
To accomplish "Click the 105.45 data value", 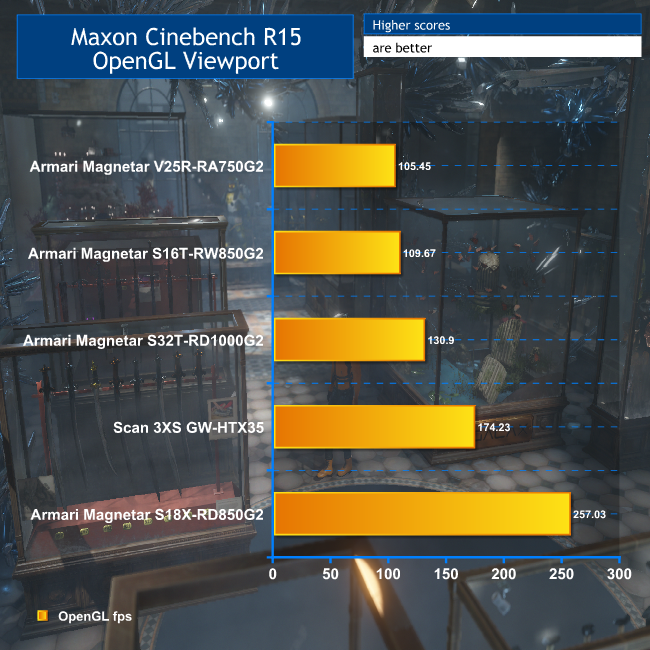I will 415,166.
